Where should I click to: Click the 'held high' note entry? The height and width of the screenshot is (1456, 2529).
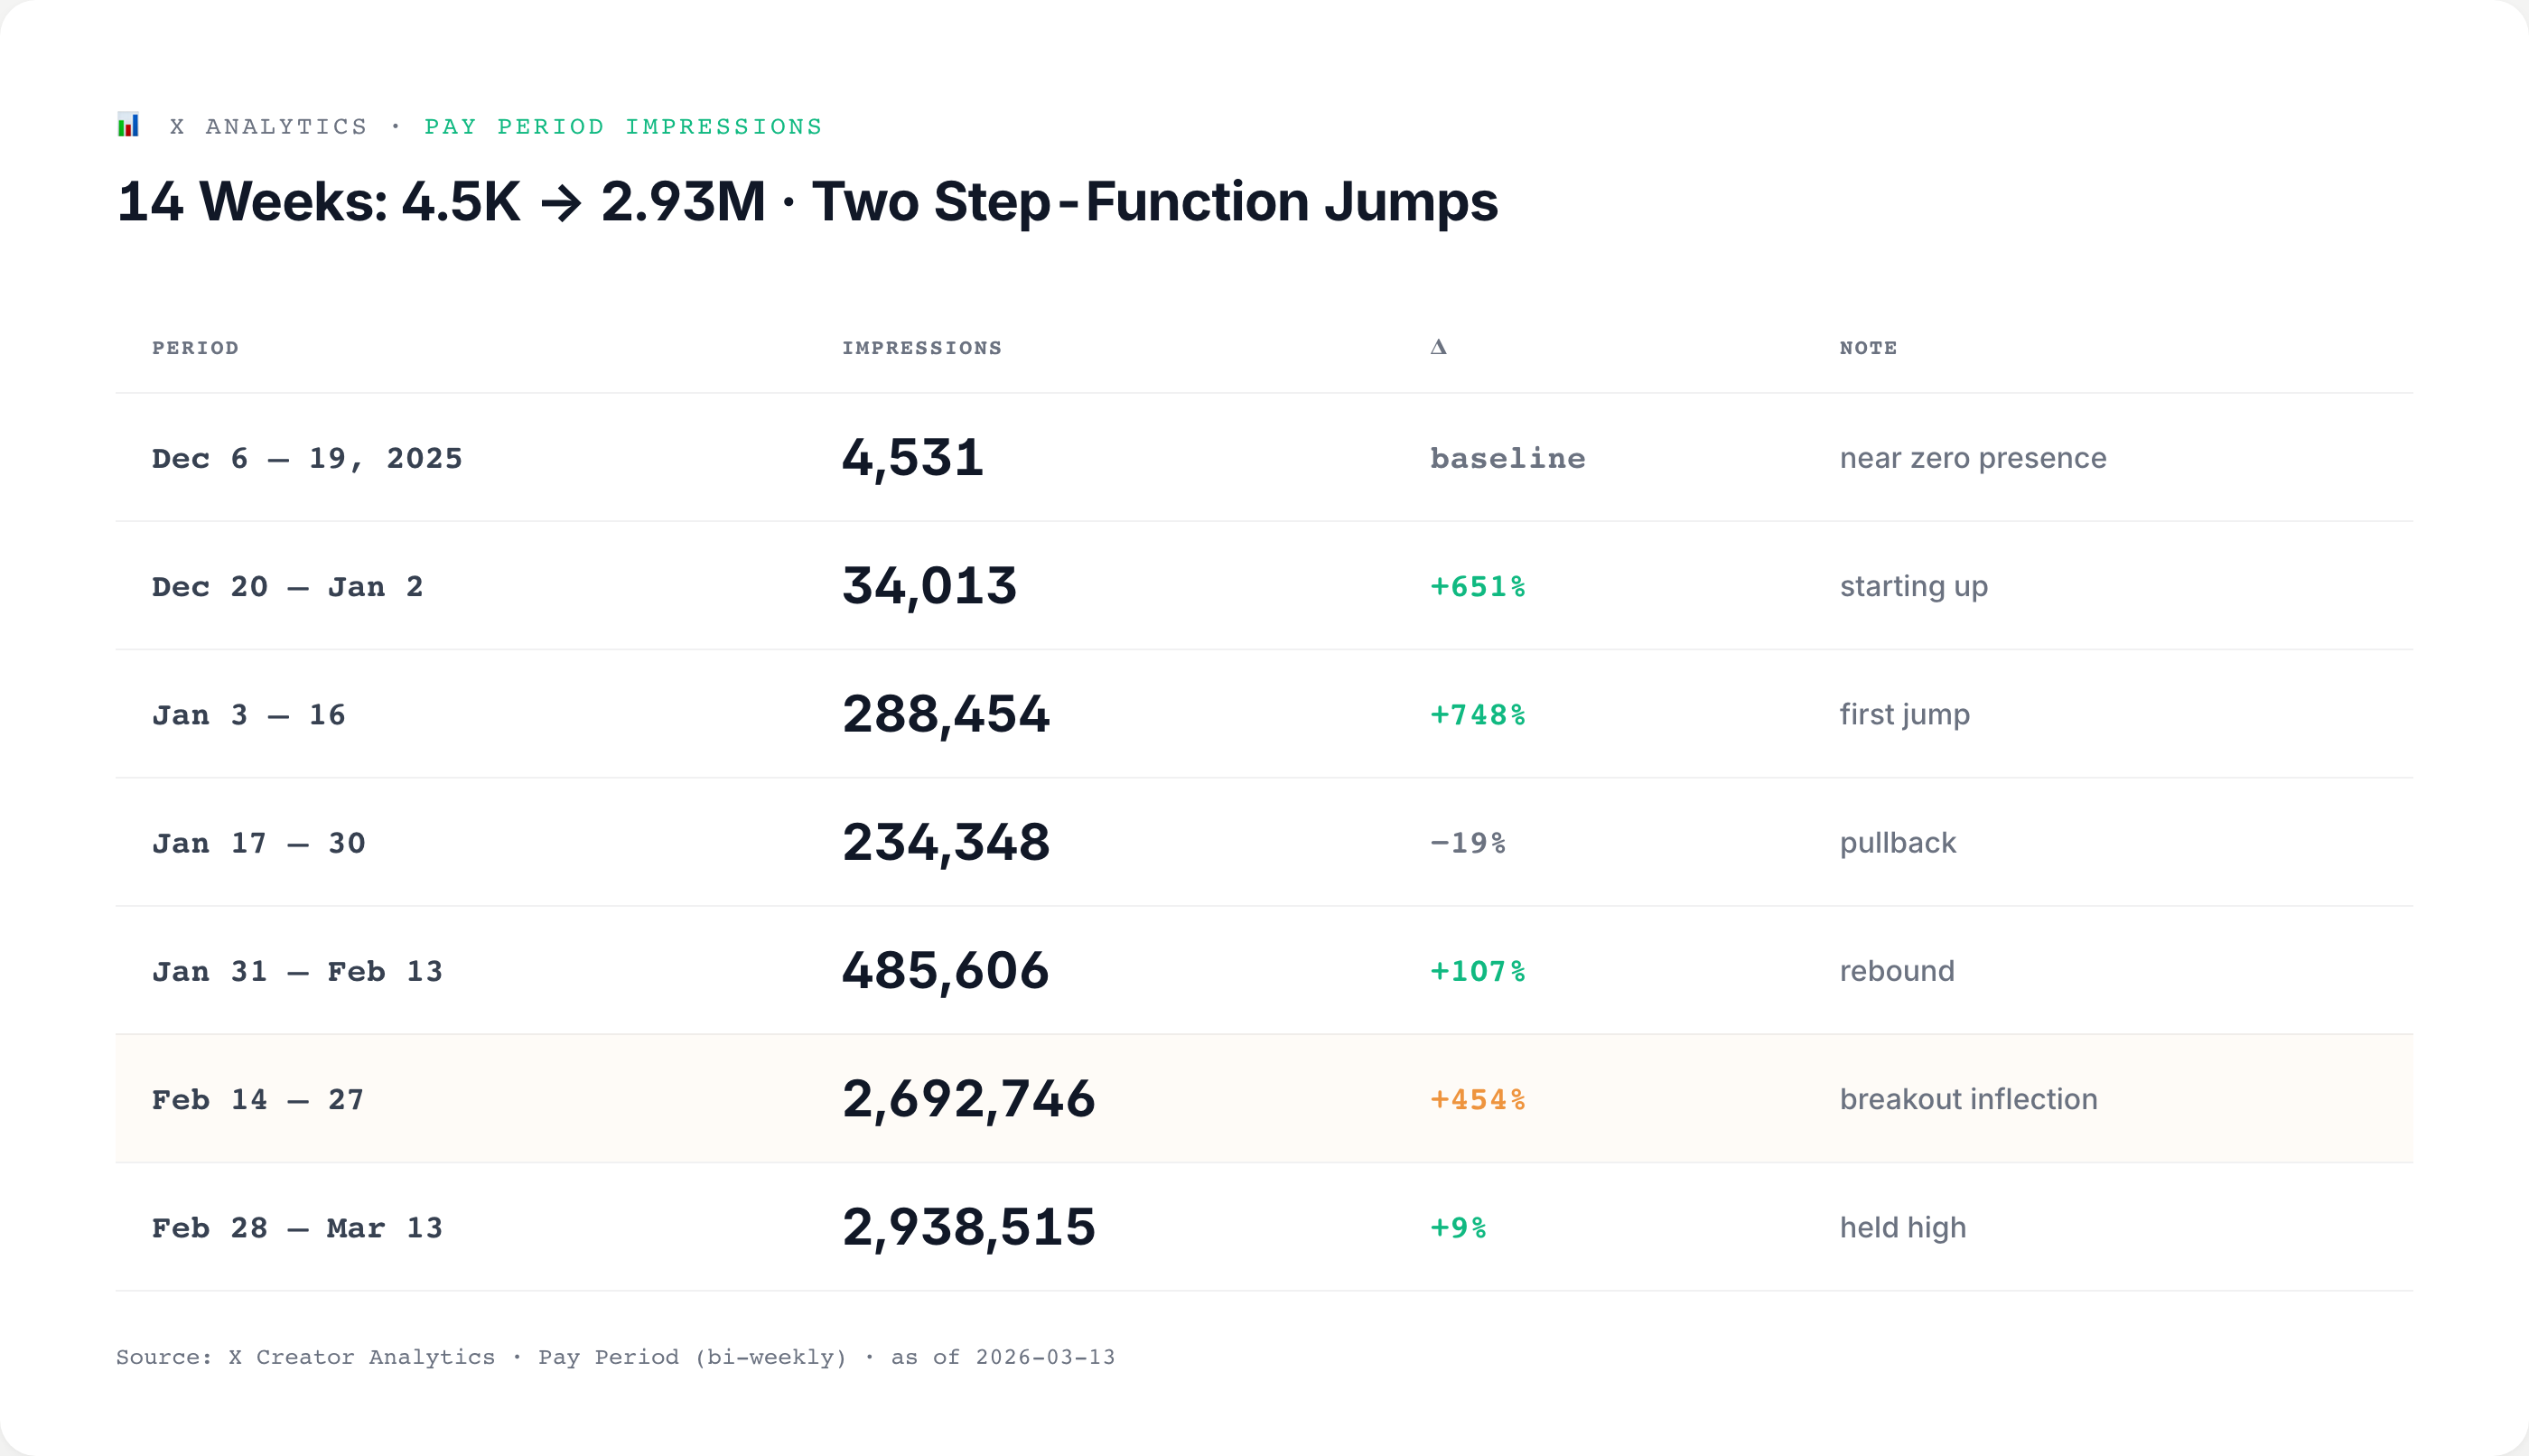click(x=1901, y=1227)
